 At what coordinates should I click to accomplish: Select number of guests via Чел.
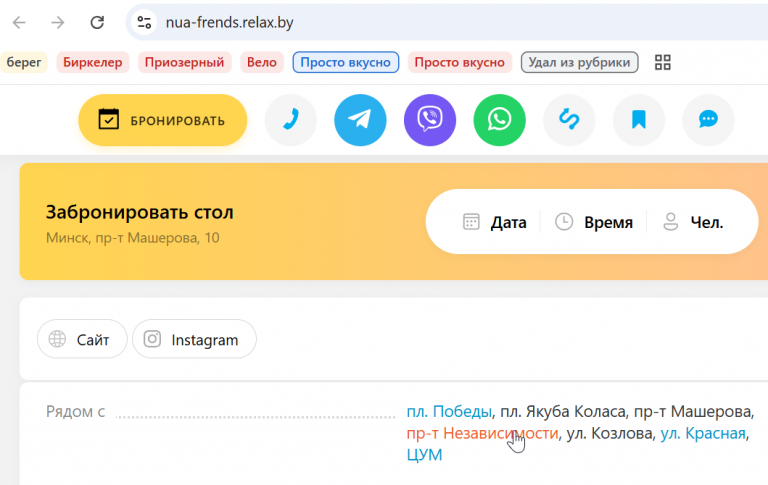click(x=693, y=222)
